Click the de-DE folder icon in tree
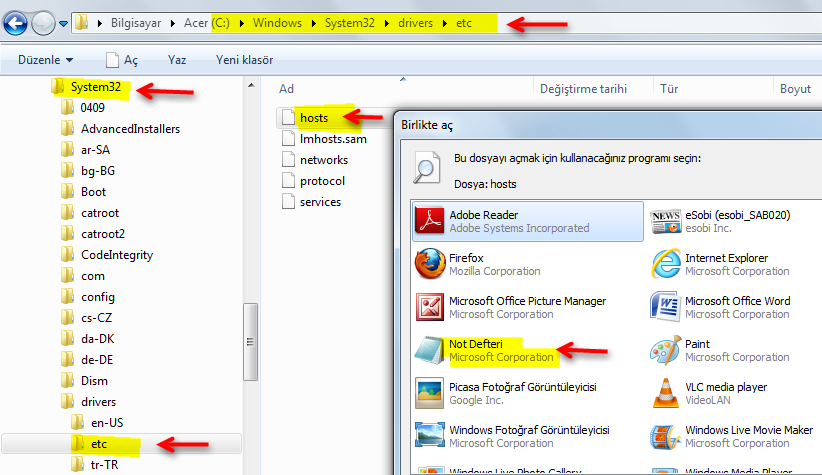 coord(68,359)
